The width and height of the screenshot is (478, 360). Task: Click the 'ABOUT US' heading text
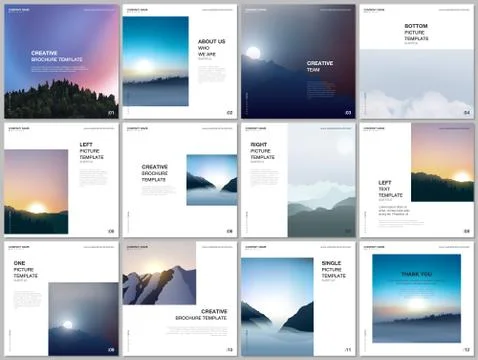(x=212, y=42)
